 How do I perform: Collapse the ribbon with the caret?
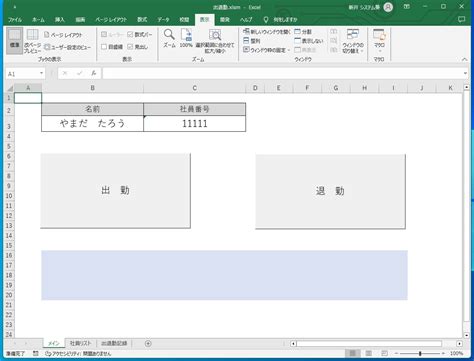465,59
